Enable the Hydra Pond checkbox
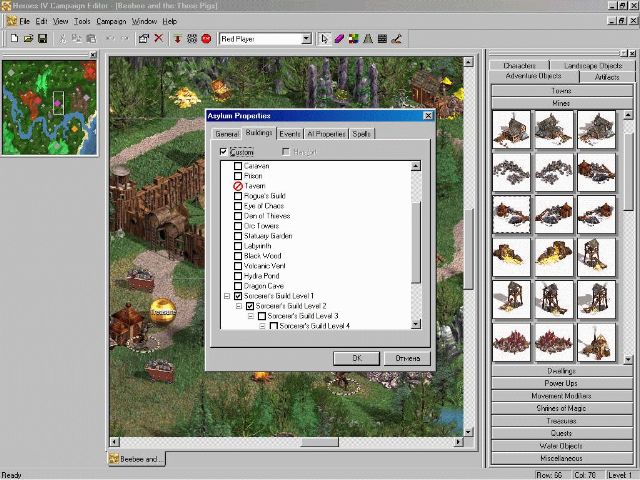Screen dimensions: 640x480 [238, 276]
